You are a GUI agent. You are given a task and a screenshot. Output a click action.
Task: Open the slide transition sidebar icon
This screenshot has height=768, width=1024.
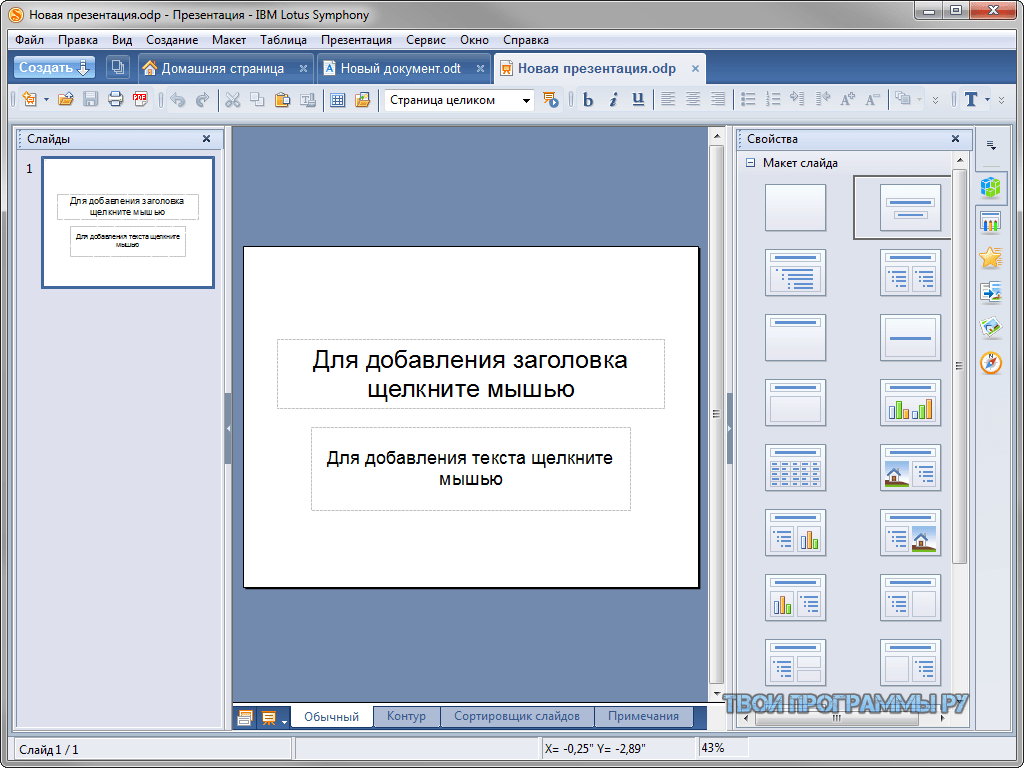click(x=991, y=293)
